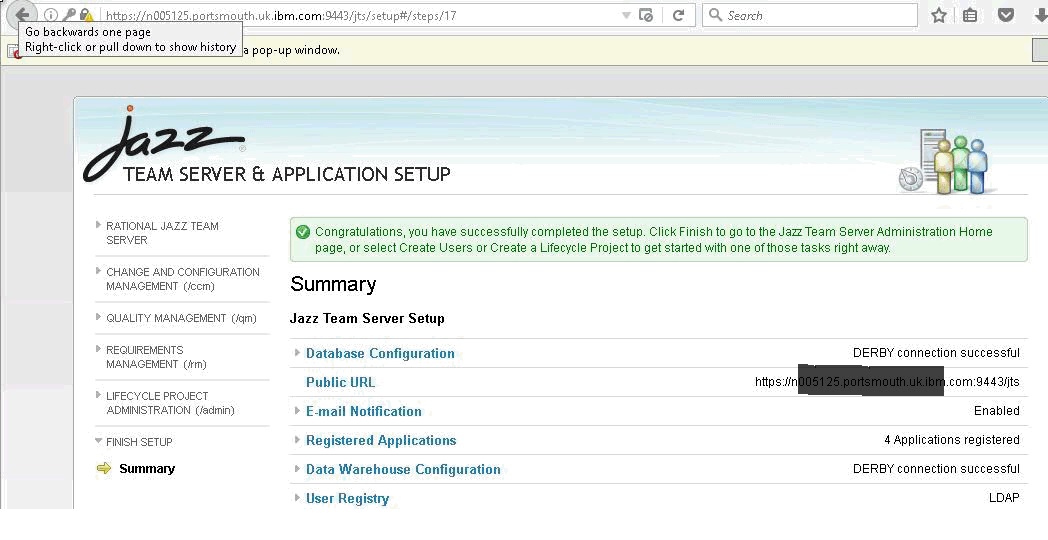Open site information icon in address bar
Viewport: 1048px width, 540px height.
tap(51, 15)
